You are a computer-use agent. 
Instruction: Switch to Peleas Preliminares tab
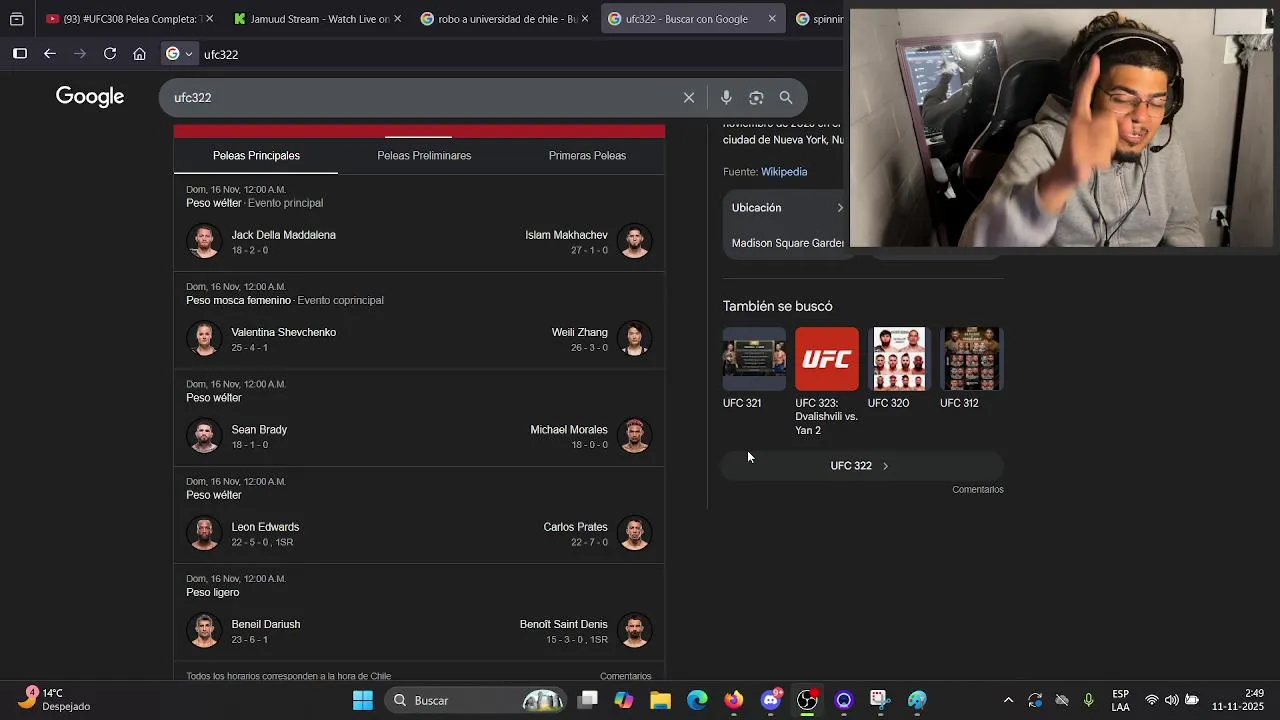[x=424, y=155]
